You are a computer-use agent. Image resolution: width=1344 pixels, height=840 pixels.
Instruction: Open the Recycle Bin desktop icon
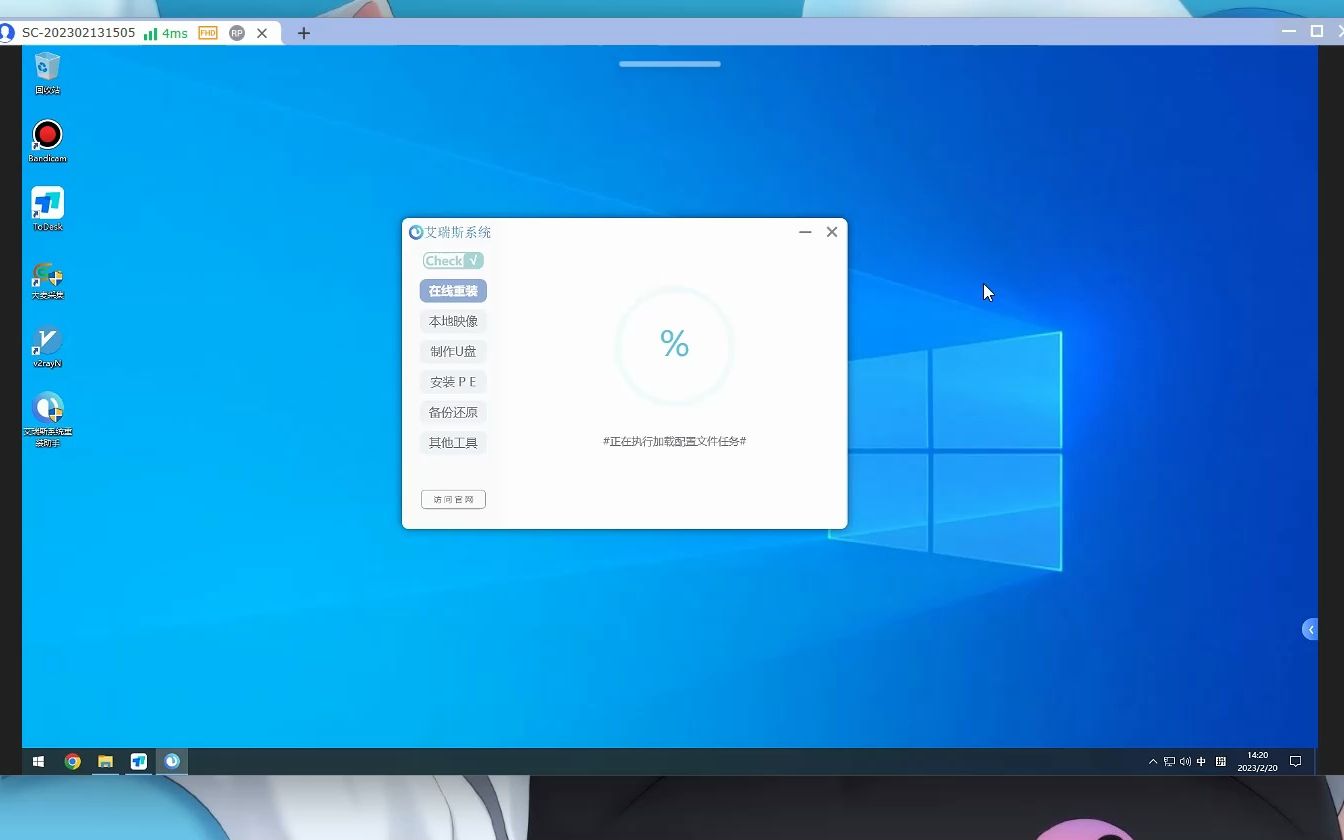[x=47, y=74]
